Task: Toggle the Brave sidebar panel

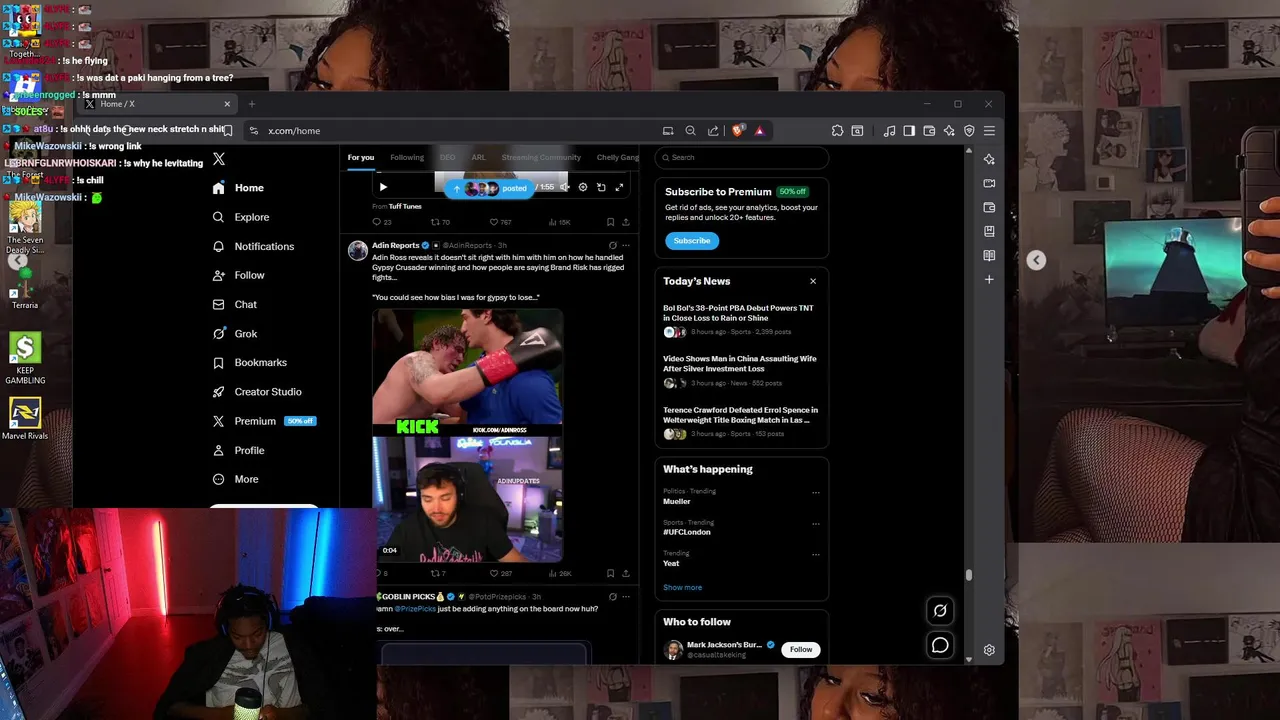Action: (x=909, y=130)
